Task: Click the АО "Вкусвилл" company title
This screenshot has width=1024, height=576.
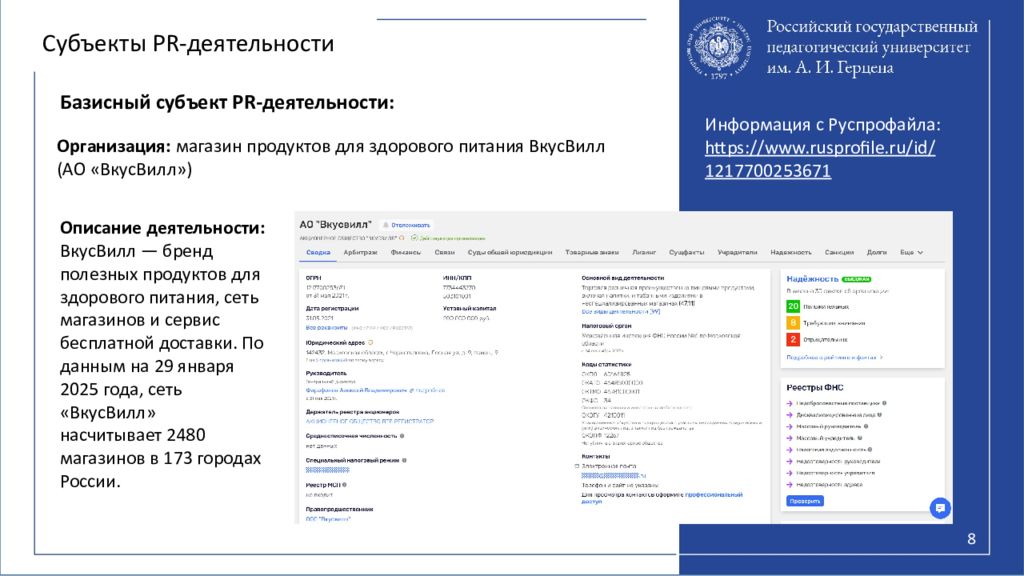Action: 335,225
